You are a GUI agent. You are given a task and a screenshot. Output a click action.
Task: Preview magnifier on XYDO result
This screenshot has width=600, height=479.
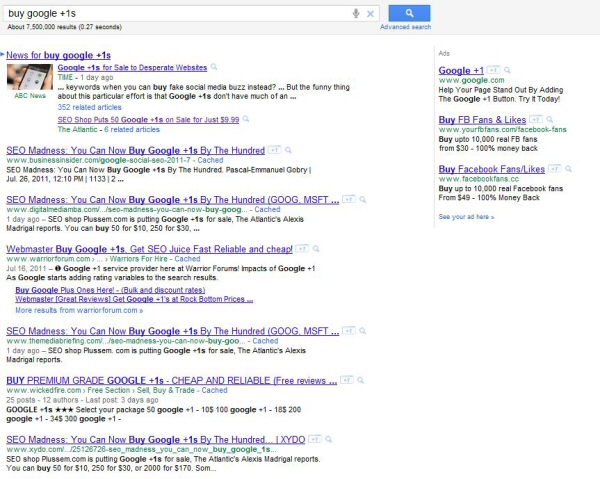pos(329,439)
